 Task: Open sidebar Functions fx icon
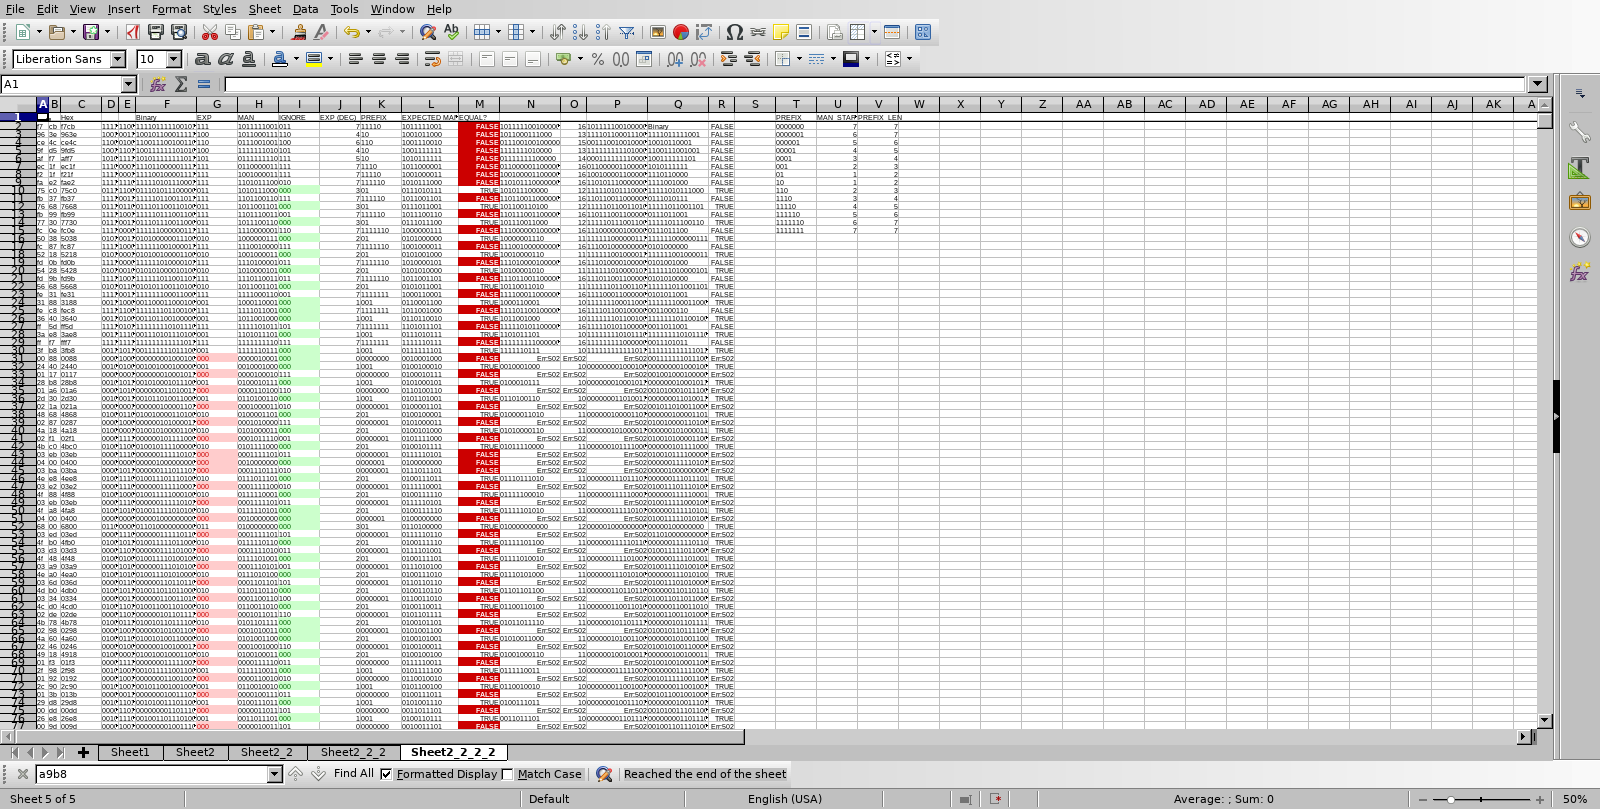1580,272
